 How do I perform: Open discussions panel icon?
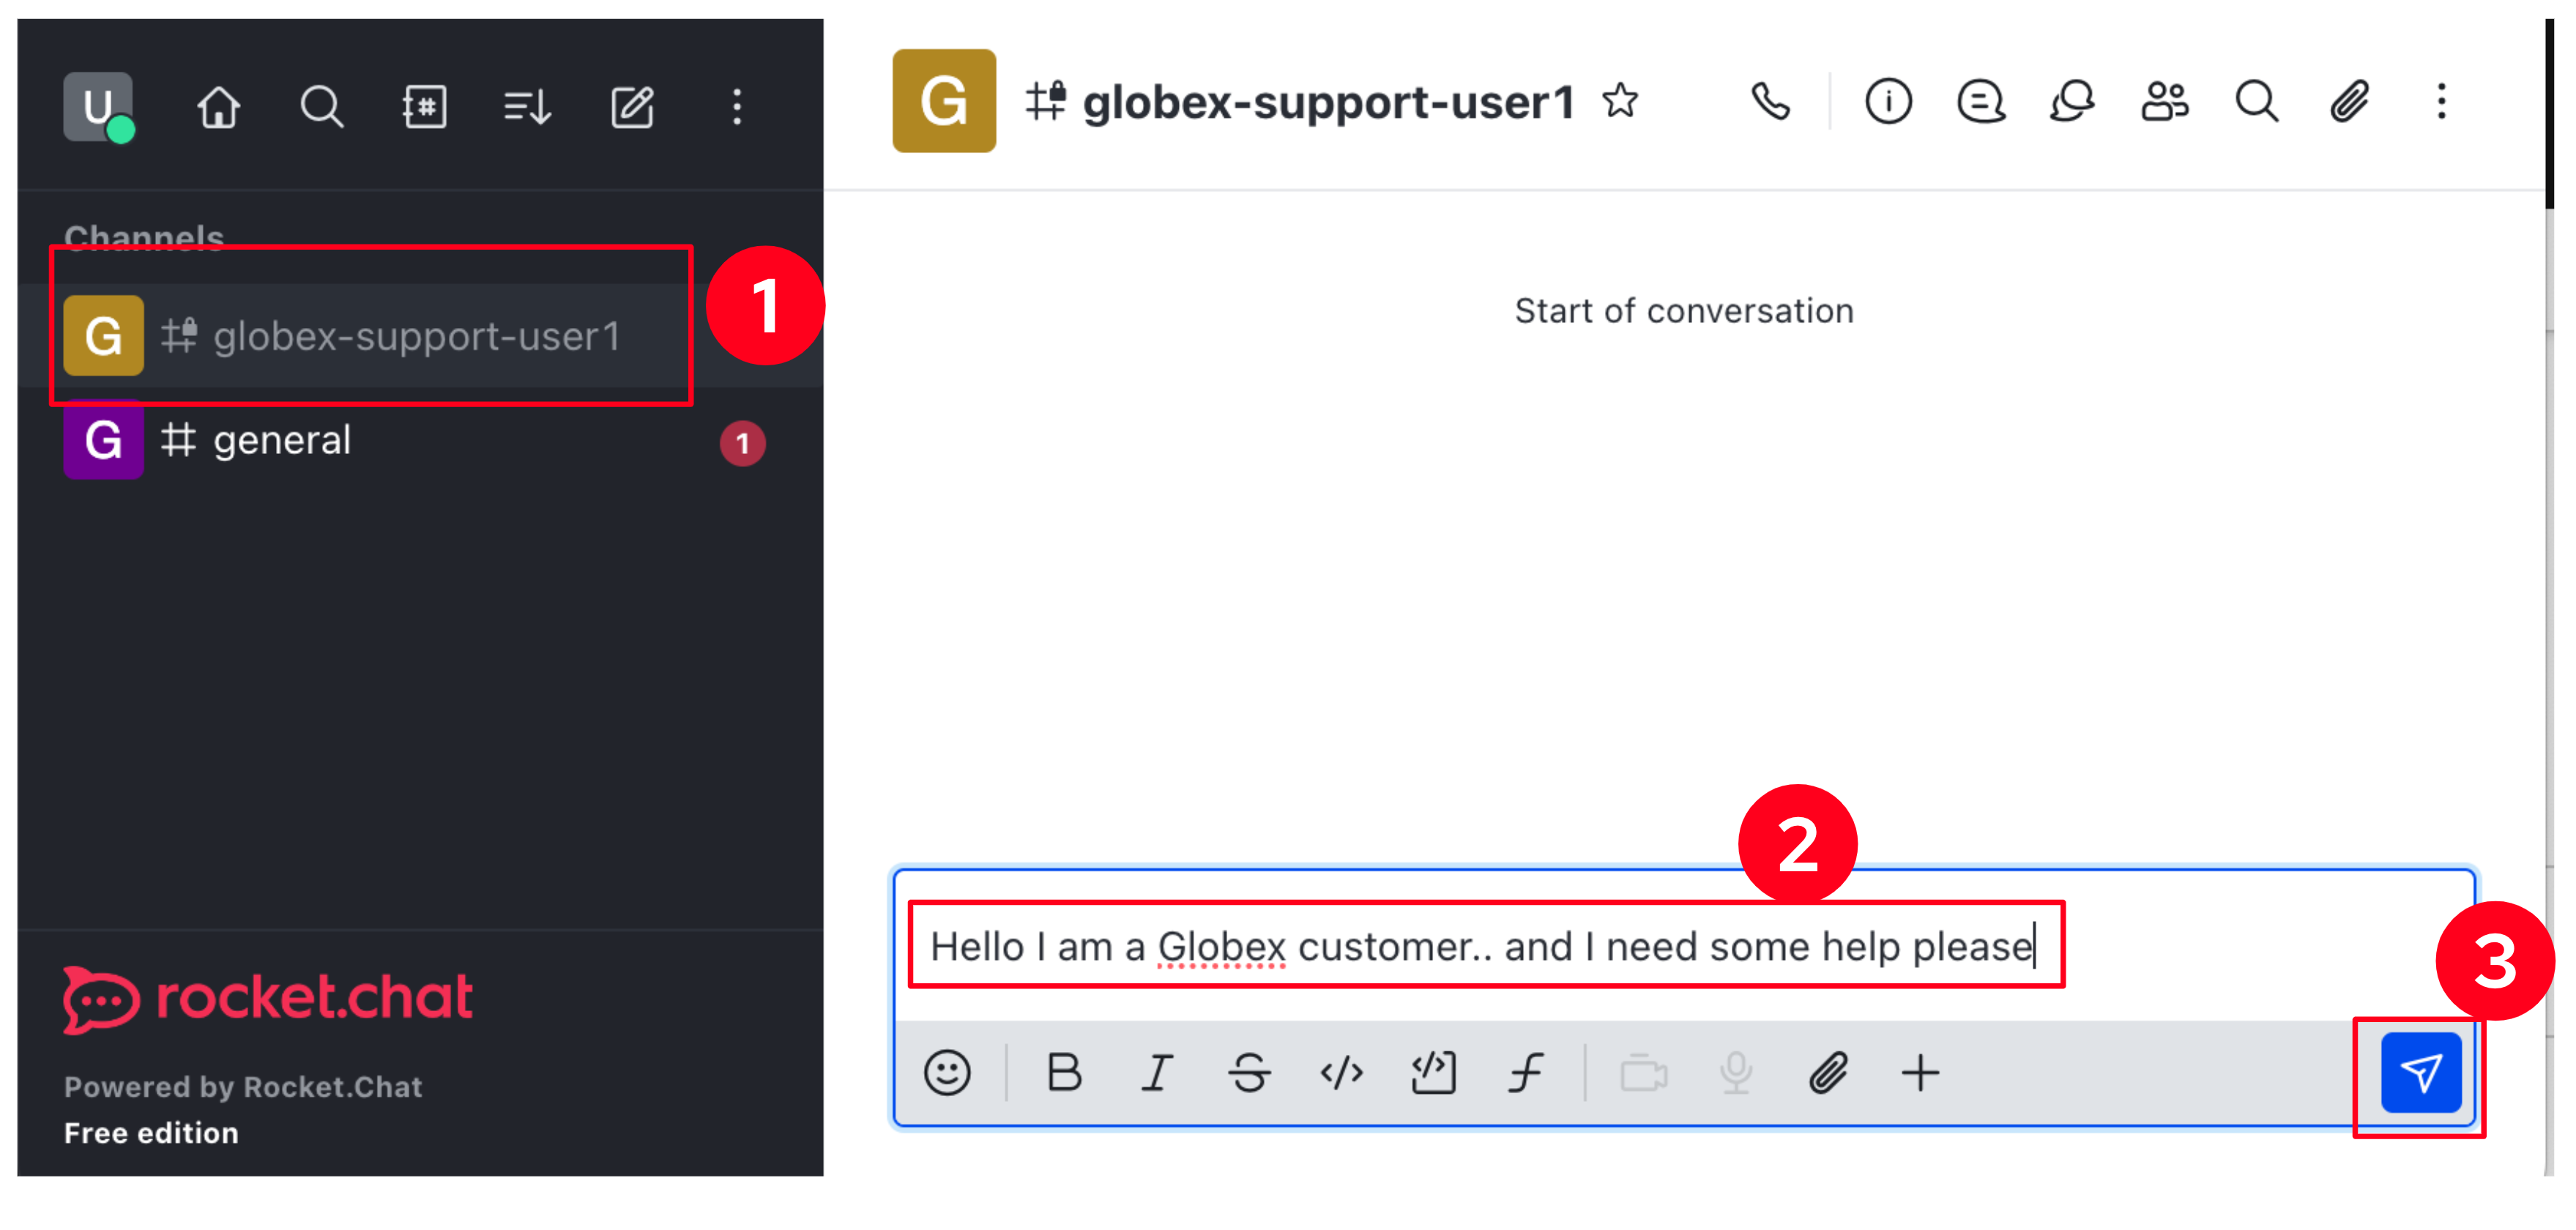click(x=2072, y=101)
